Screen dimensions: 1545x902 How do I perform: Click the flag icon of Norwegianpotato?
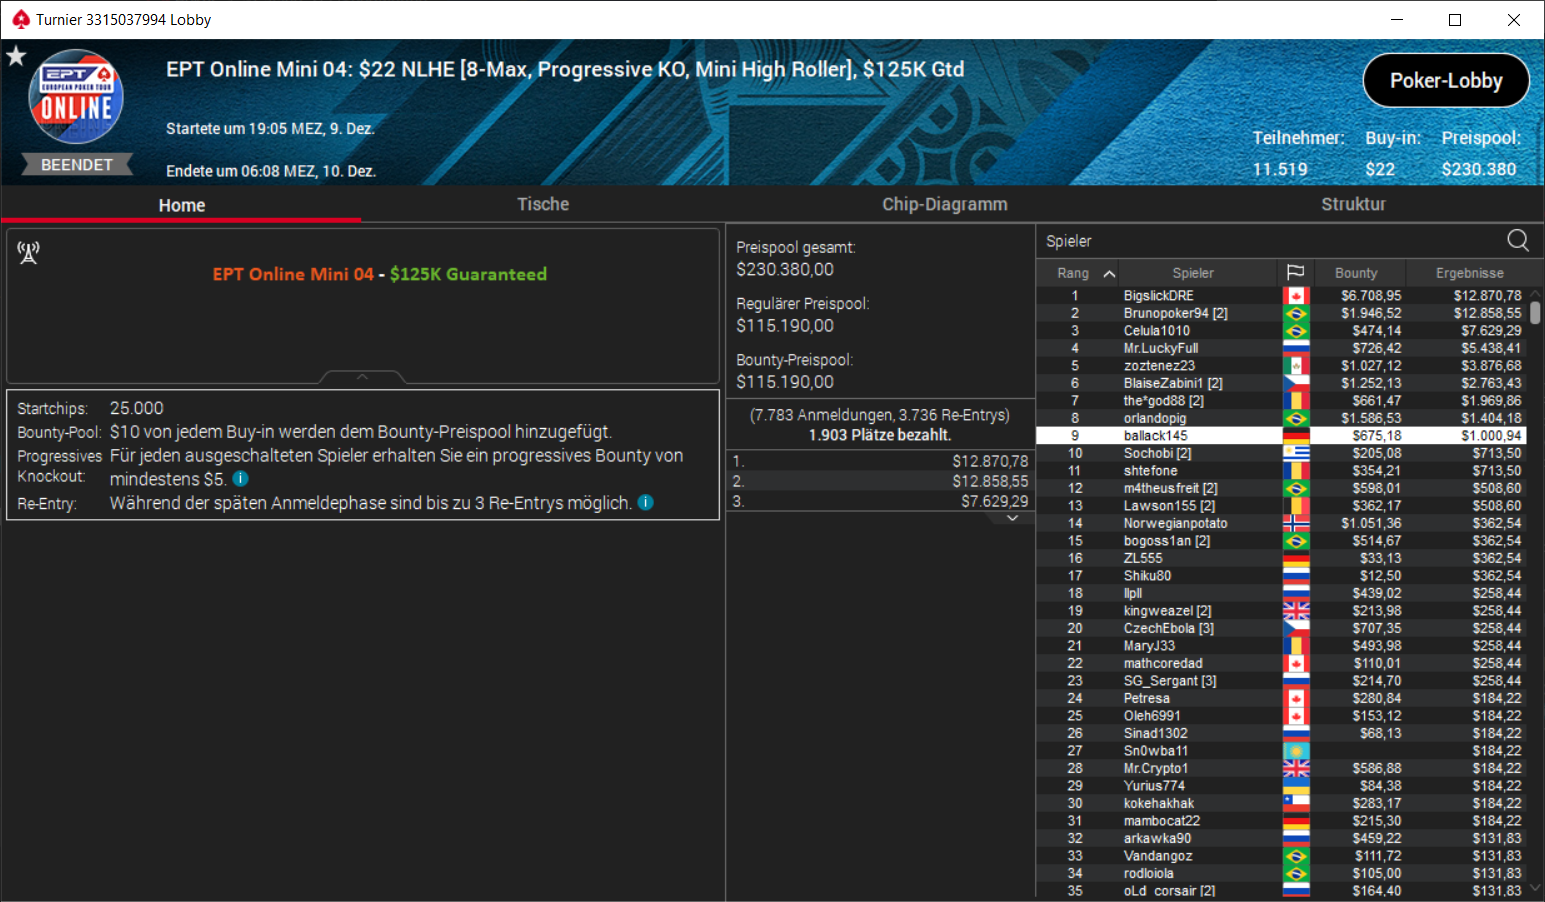tap(1296, 523)
